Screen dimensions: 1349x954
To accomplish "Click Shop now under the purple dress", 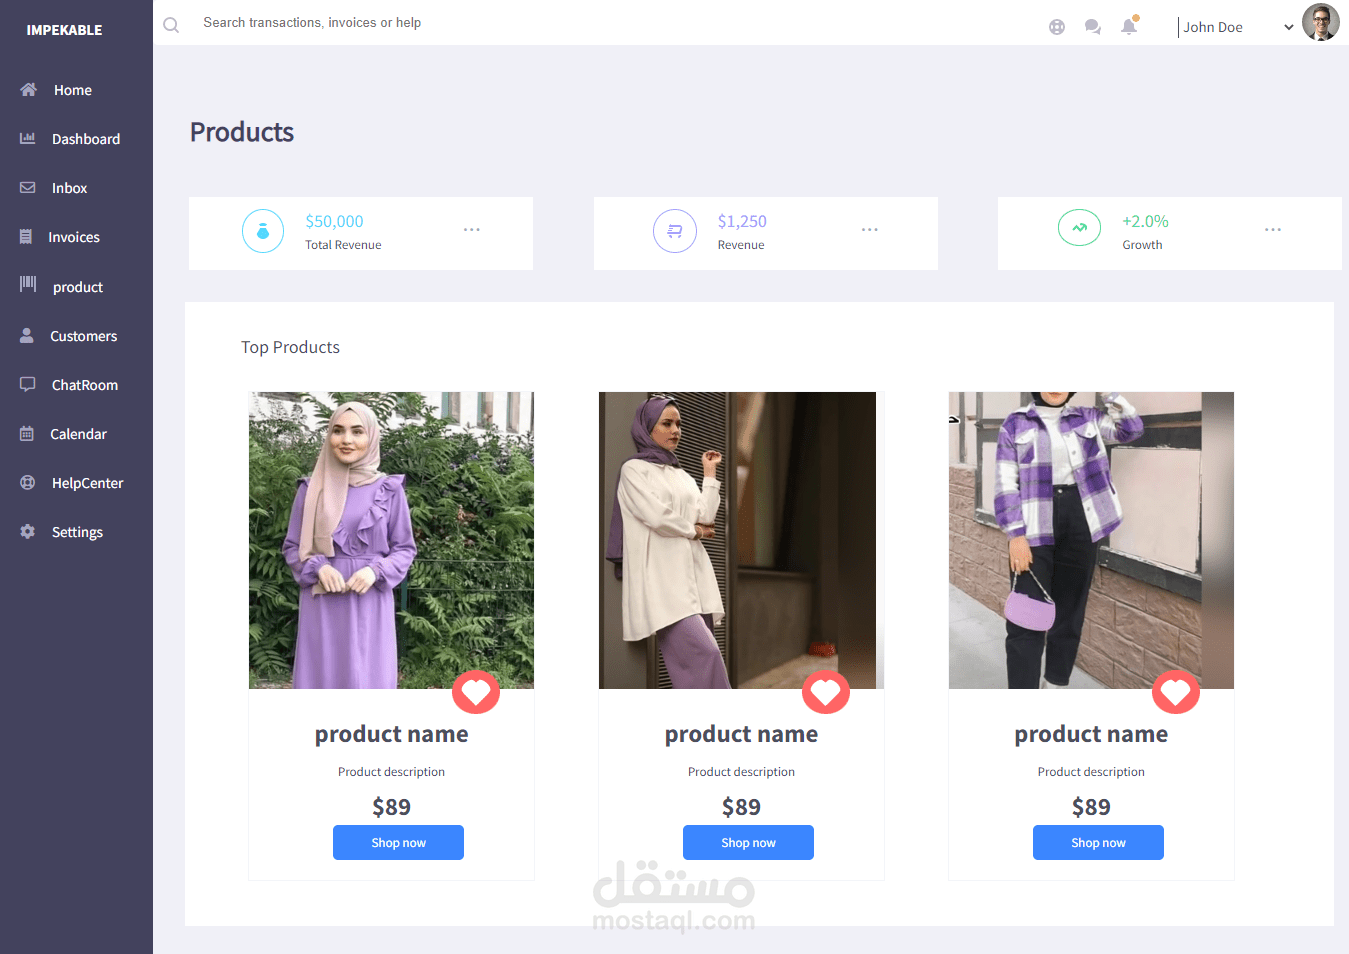I will tap(398, 843).
